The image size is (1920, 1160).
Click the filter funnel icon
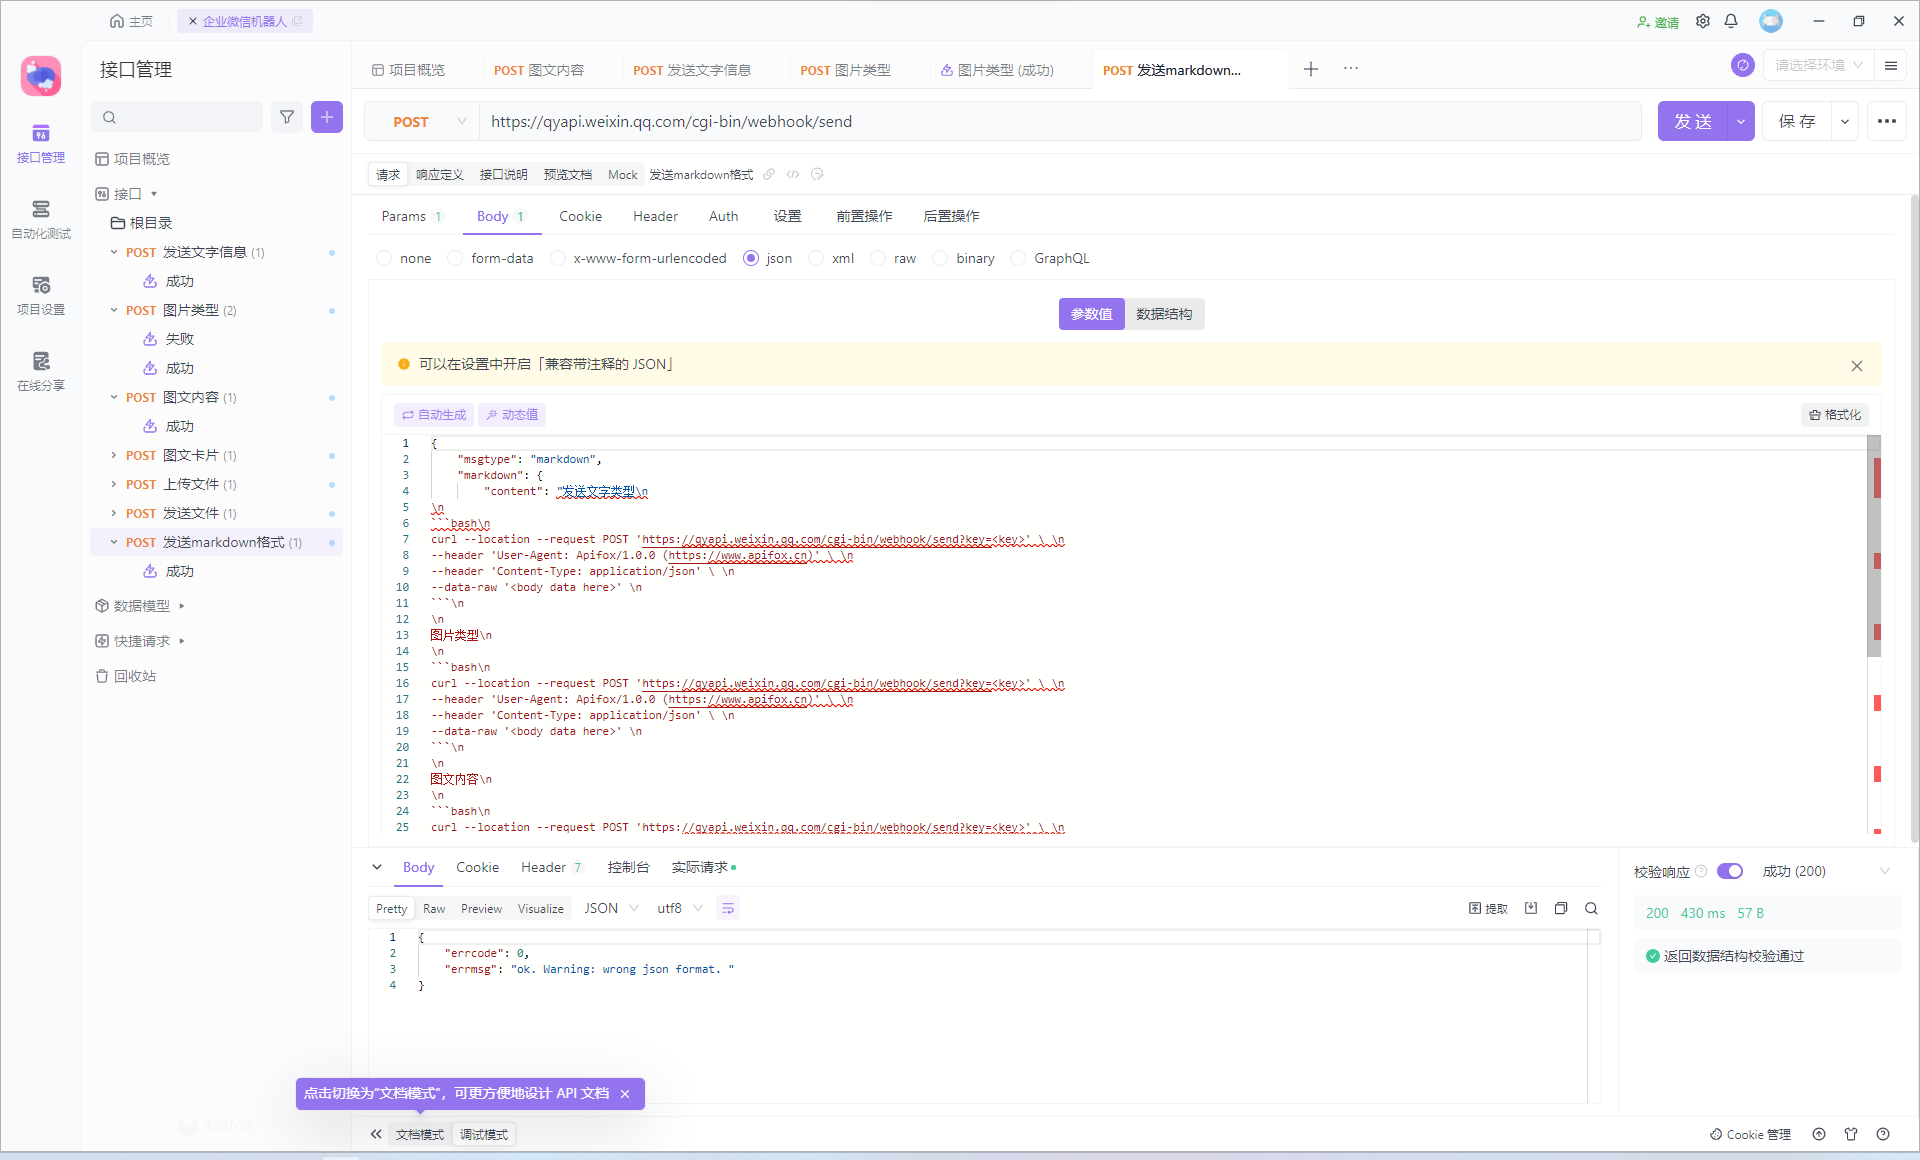pos(287,117)
